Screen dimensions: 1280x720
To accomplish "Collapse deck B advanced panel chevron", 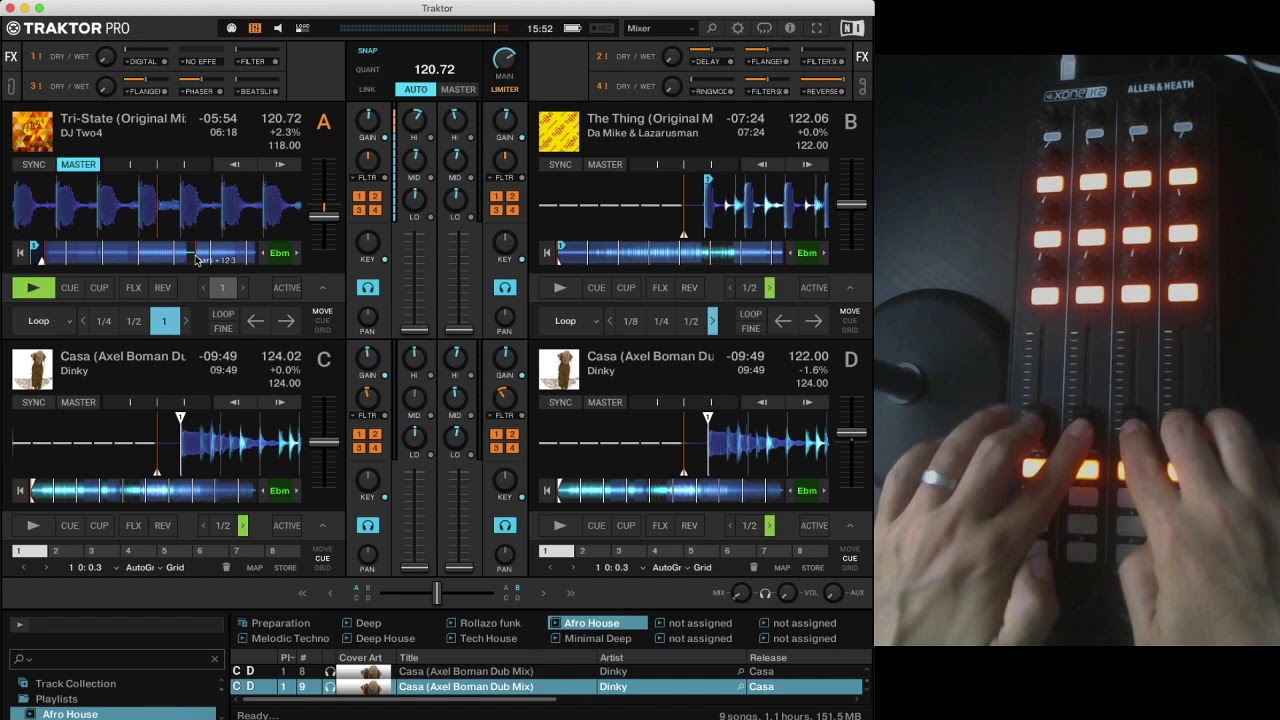I will (x=849, y=288).
